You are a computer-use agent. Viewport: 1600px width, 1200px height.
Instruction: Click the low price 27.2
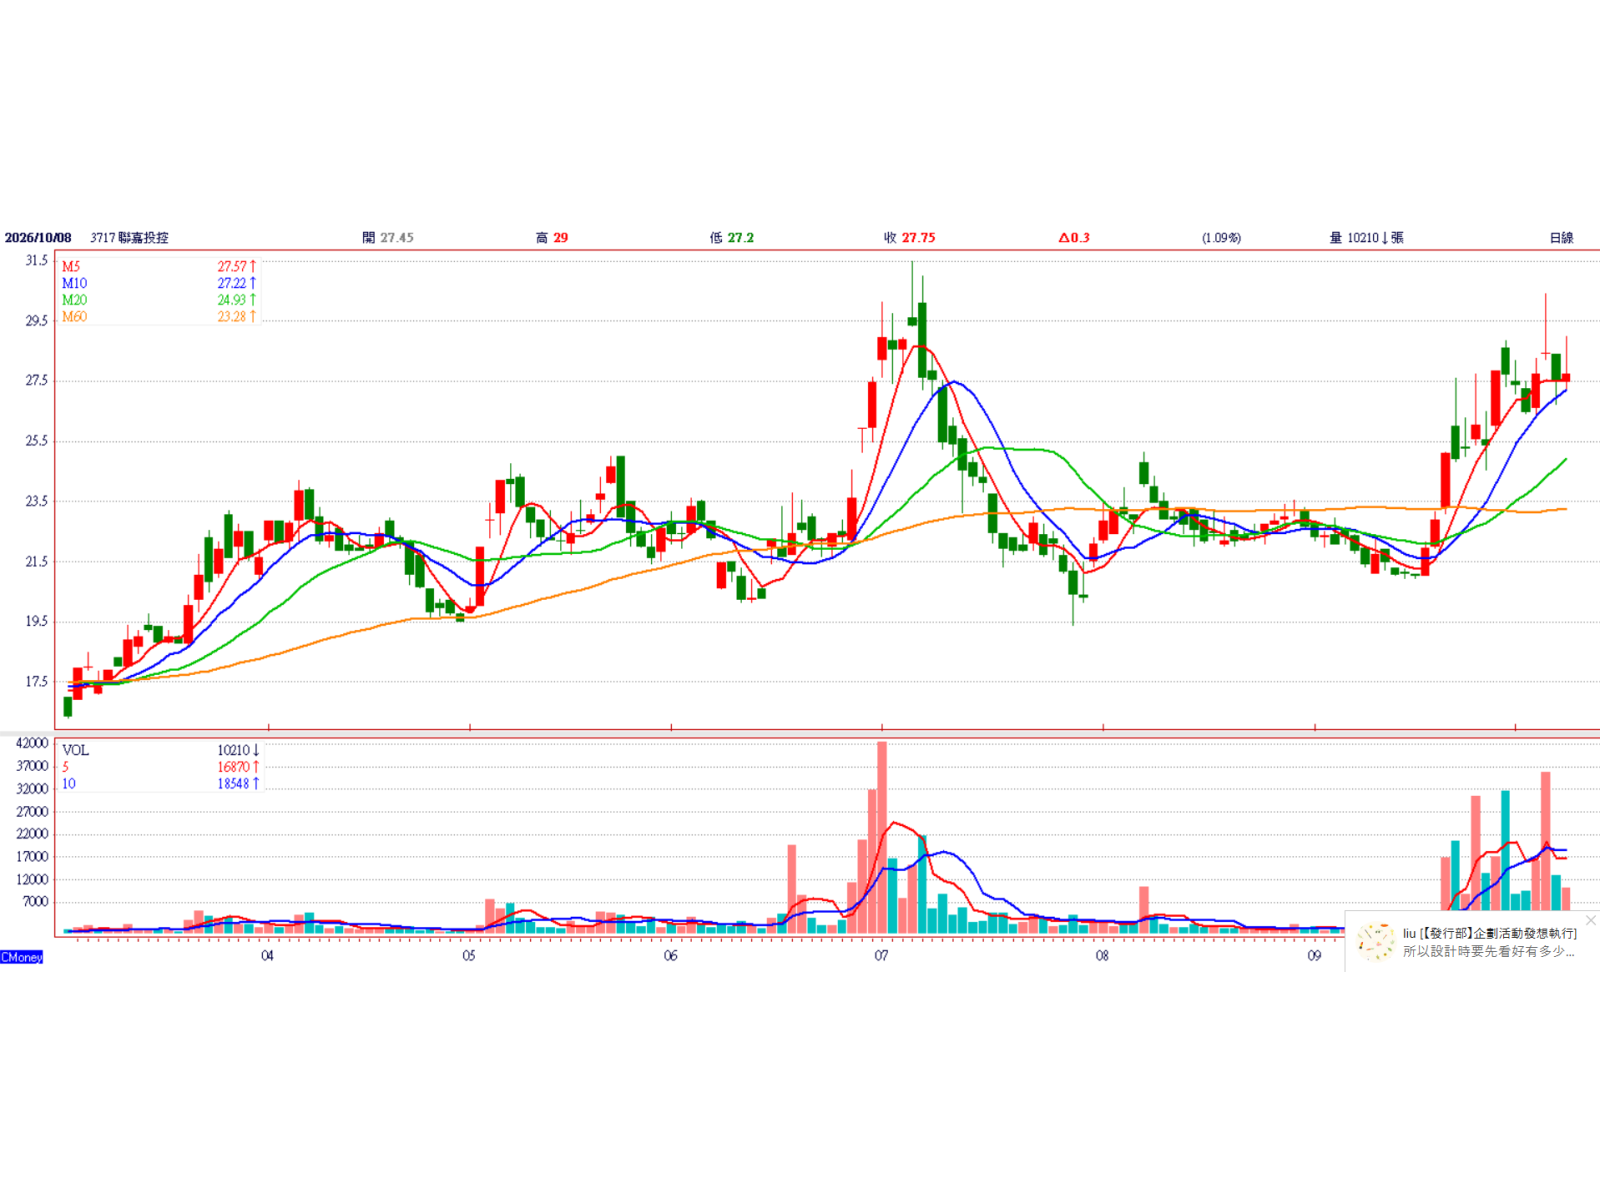[741, 238]
